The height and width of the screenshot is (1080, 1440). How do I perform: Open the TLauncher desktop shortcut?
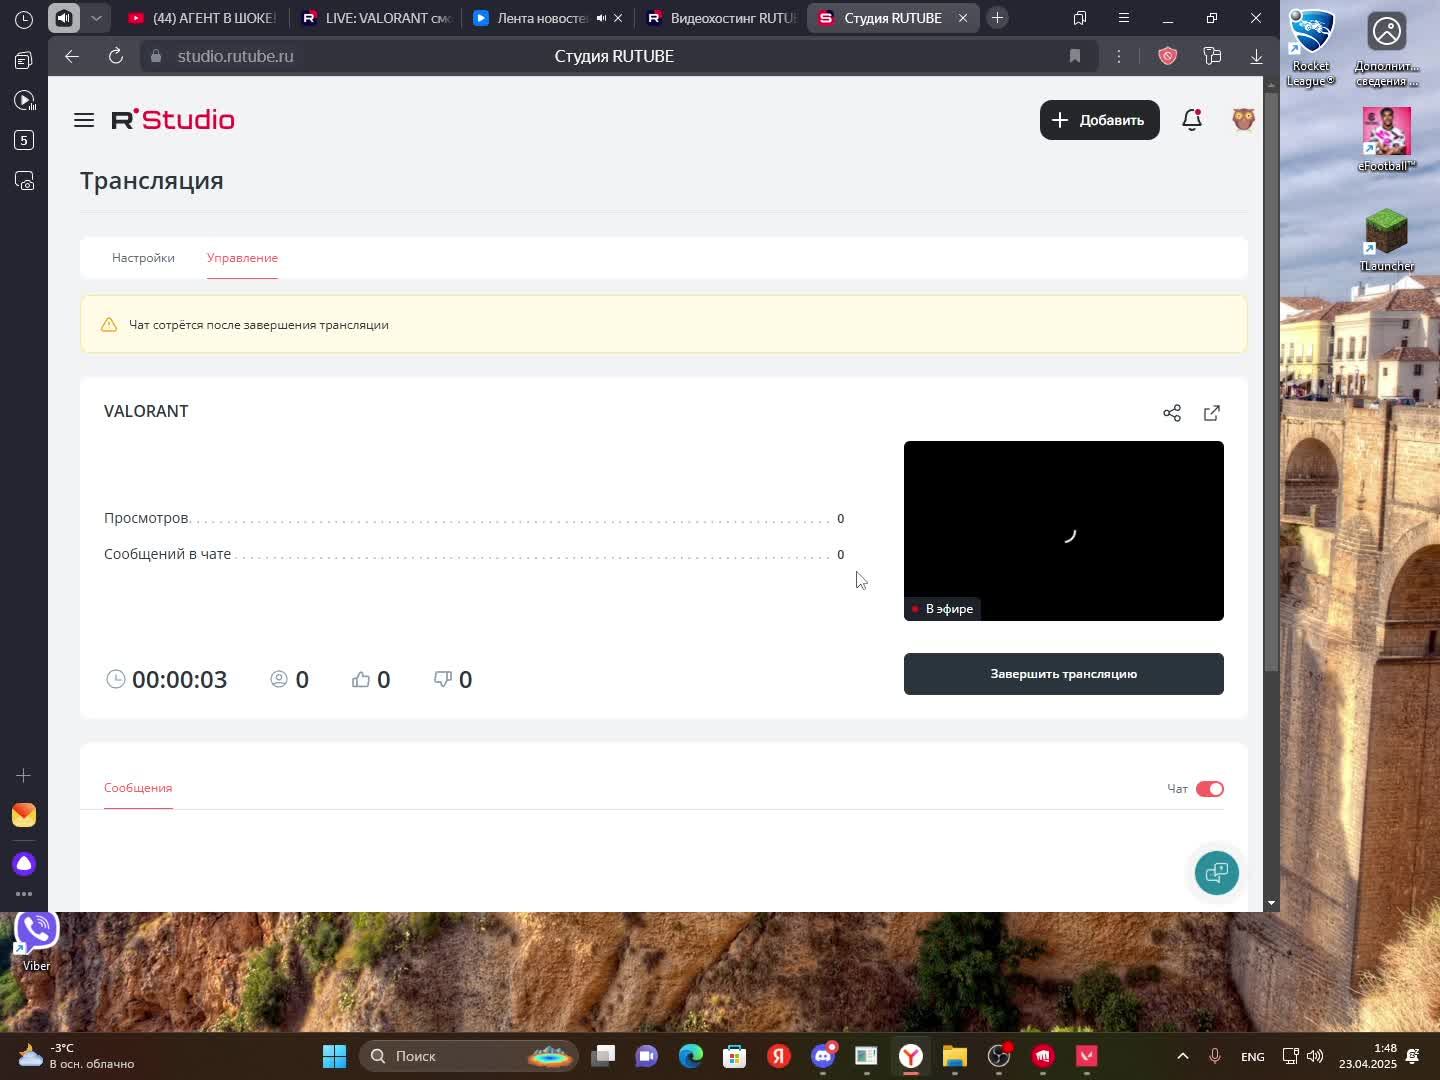click(x=1386, y=240)
